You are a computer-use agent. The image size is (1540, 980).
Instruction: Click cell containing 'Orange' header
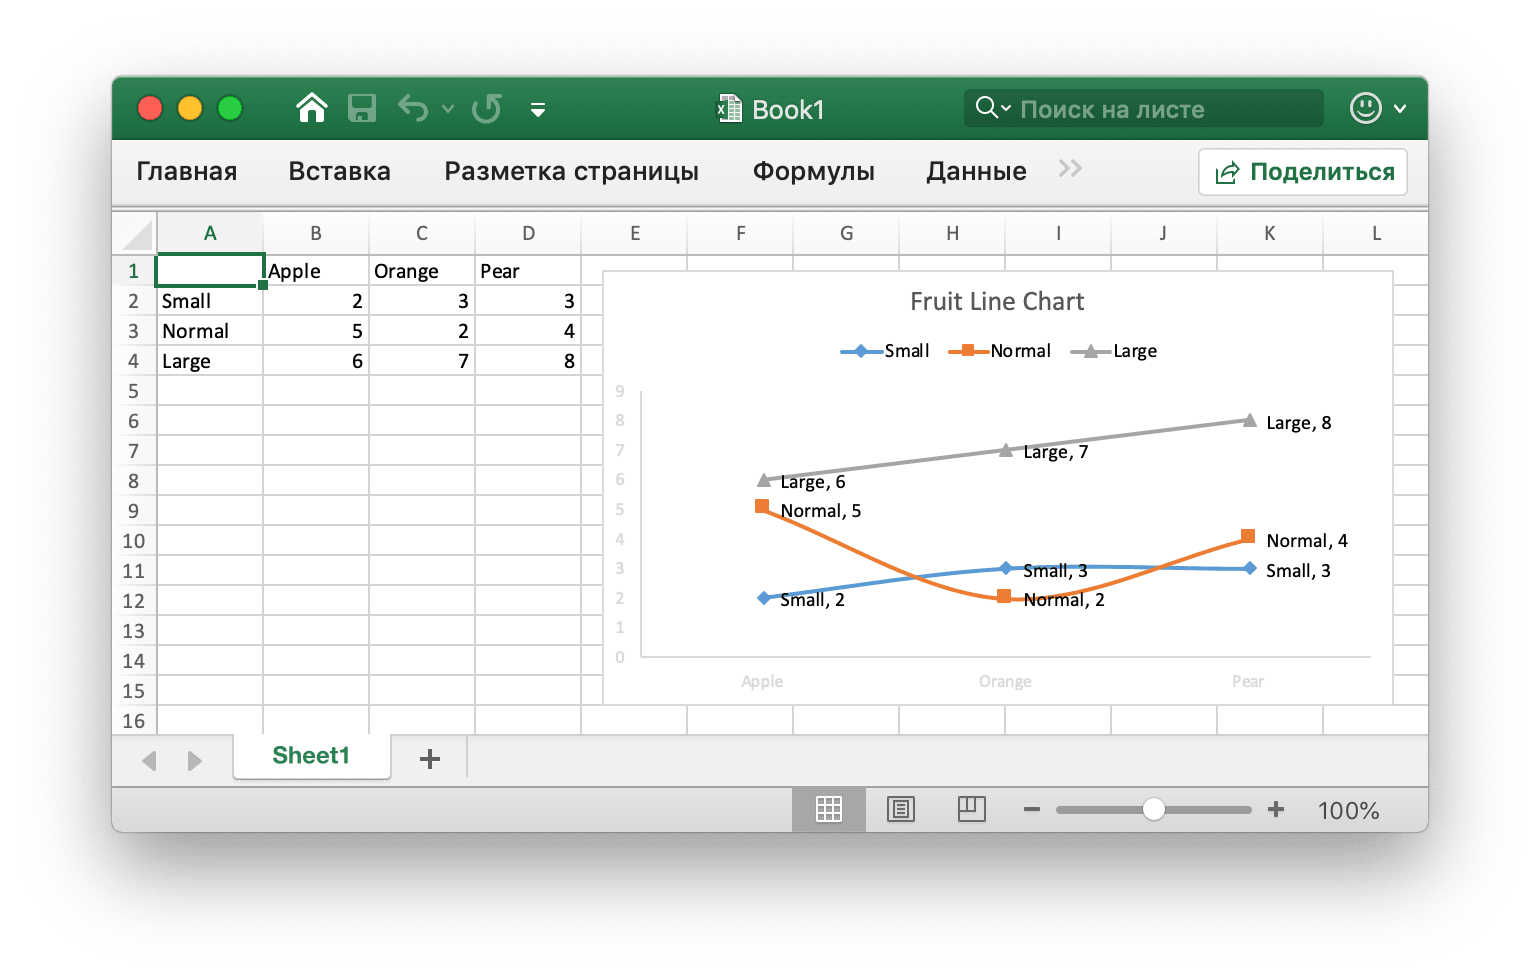click(422, 271)
